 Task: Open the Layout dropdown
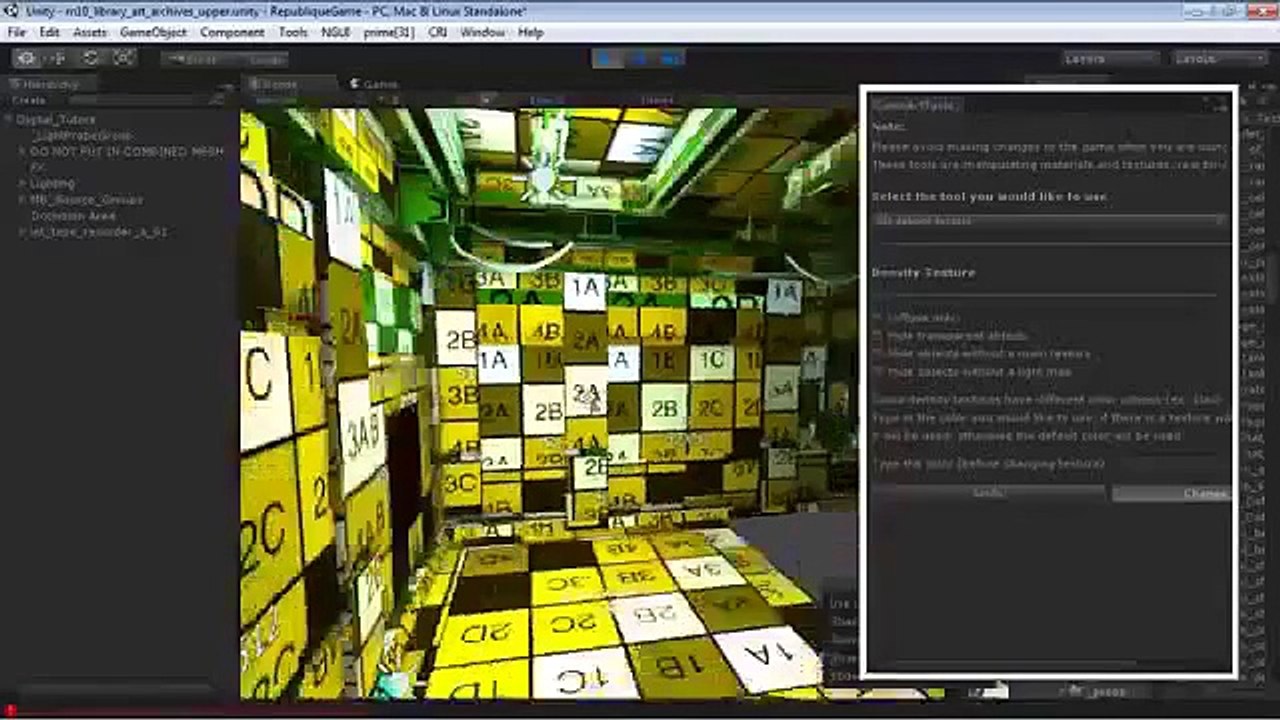pyautogui.click(x=1218, y=59)
